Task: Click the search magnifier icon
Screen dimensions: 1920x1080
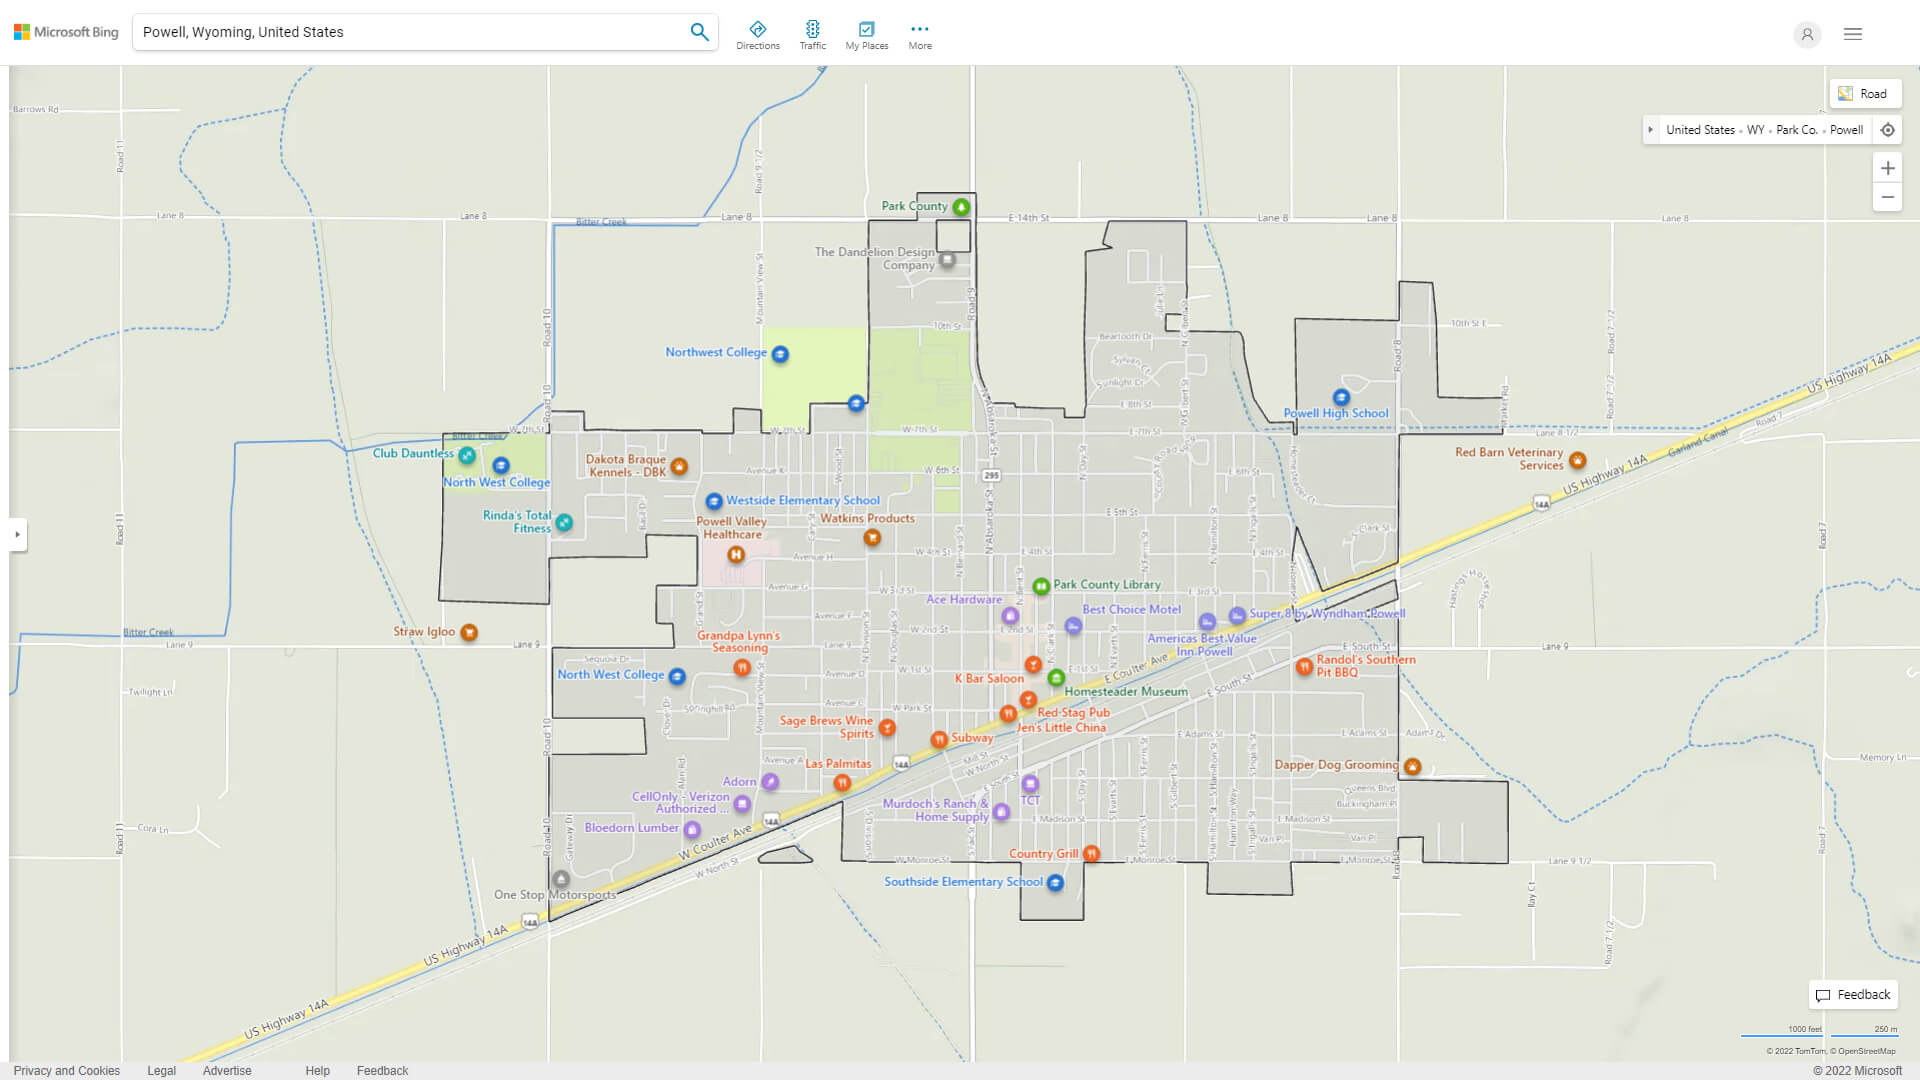Action: click(699, 31)
